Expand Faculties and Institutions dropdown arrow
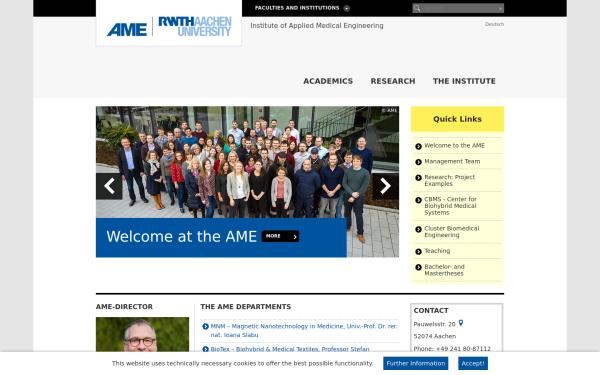The width and height of the screenshot is (600, 375). pos(346,8)
